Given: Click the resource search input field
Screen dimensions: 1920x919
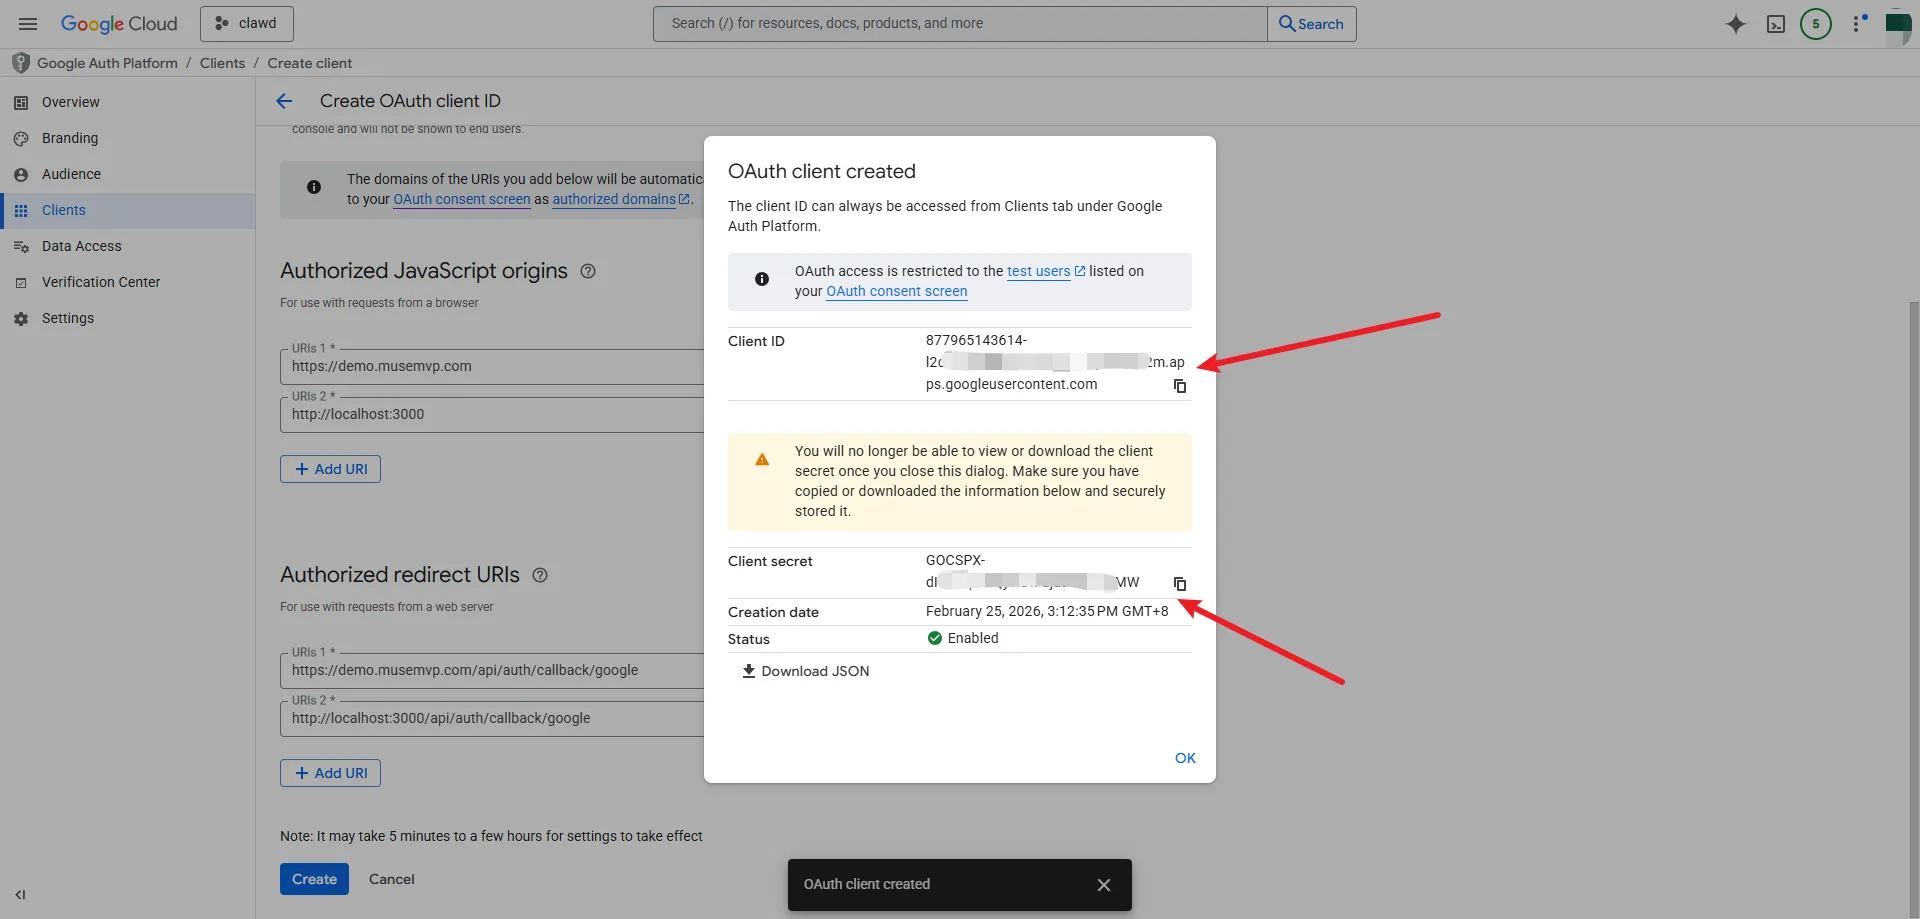Looking at the screenshot, I should [x=960, y=24].
